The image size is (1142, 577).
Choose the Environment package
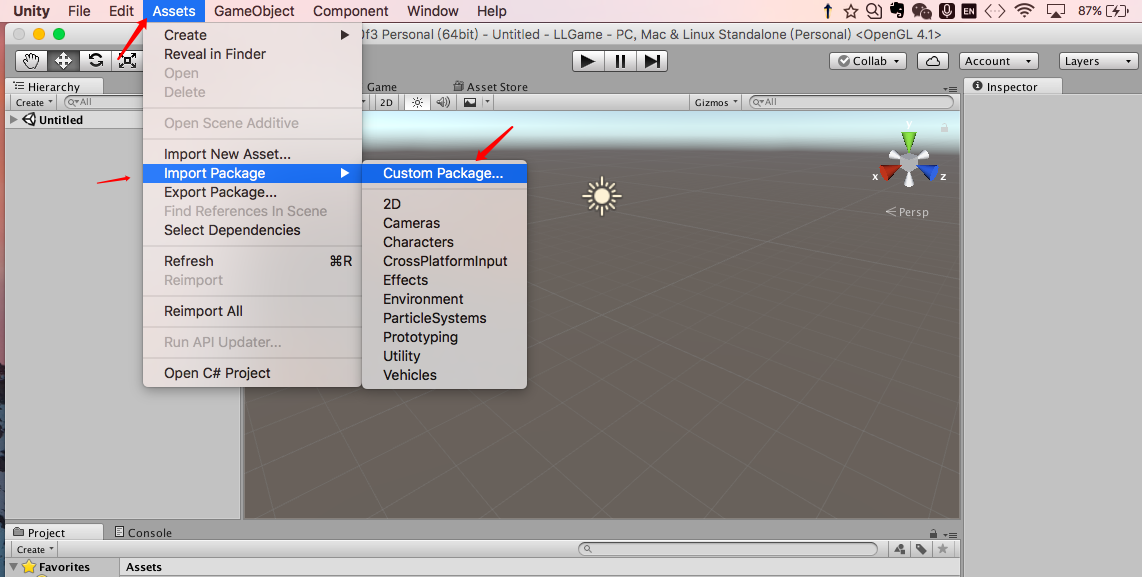click(x=444, y=299)
